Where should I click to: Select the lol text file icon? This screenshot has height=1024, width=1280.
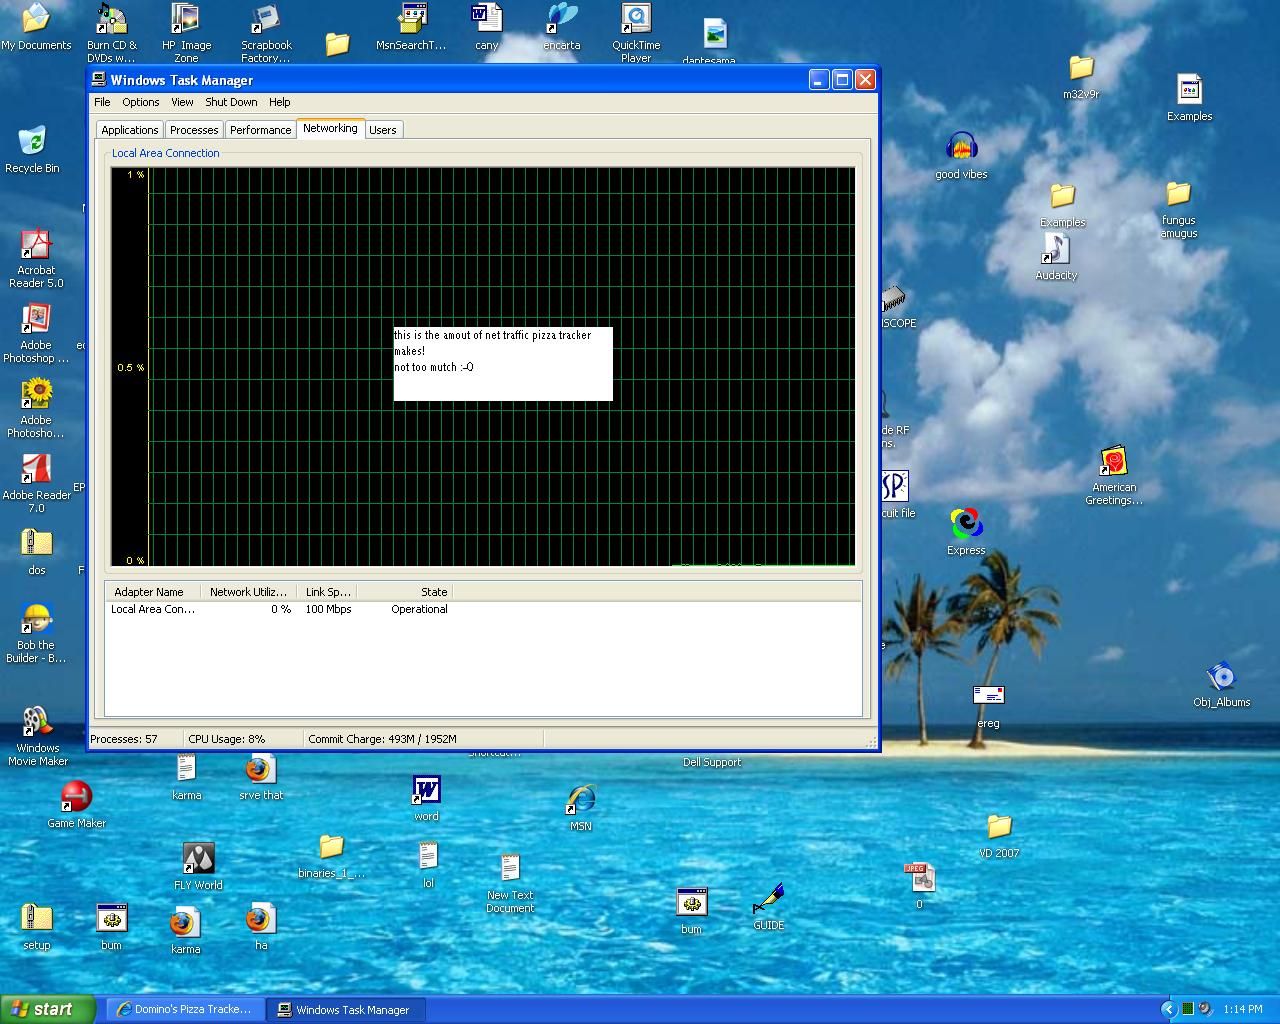(428, 865)
